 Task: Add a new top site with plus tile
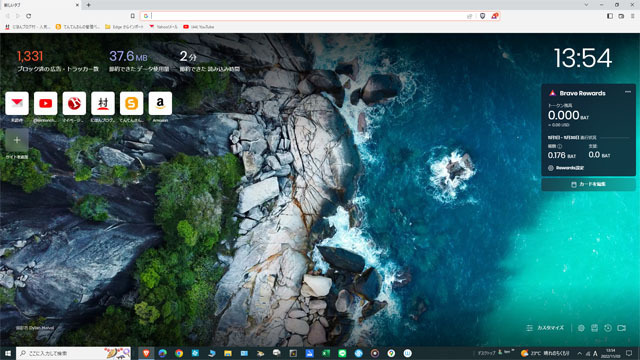pyautogui.click(x=17, y=140)
